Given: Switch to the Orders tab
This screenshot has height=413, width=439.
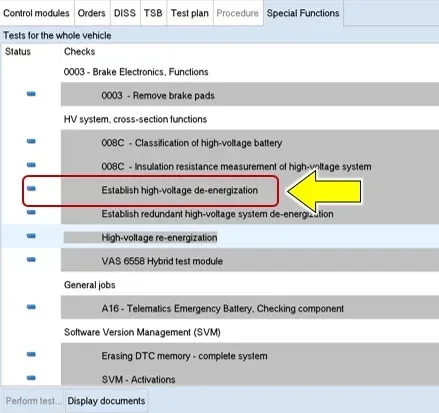Looking at the screenshot, I should click(x=91, y=13).
